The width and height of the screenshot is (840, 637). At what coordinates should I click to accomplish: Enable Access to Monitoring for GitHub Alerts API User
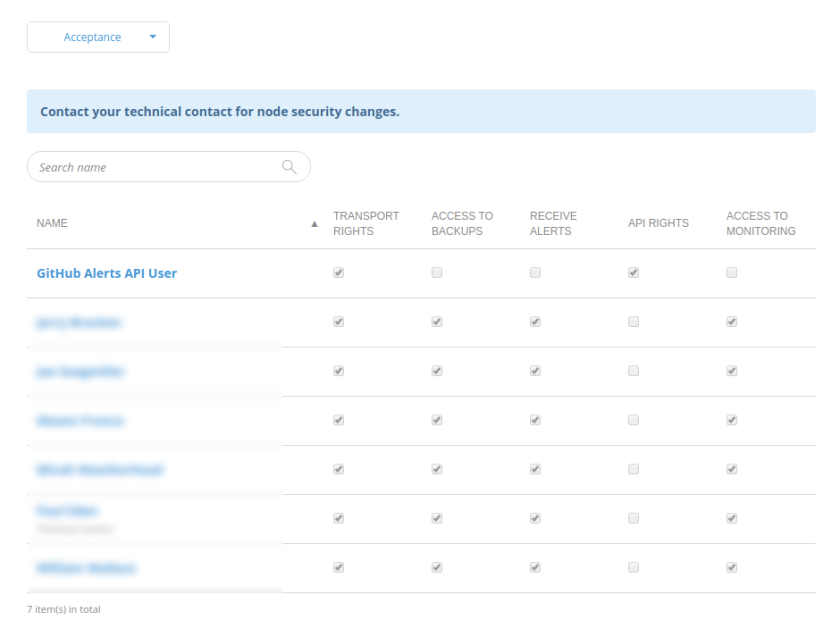click(732, 273)
